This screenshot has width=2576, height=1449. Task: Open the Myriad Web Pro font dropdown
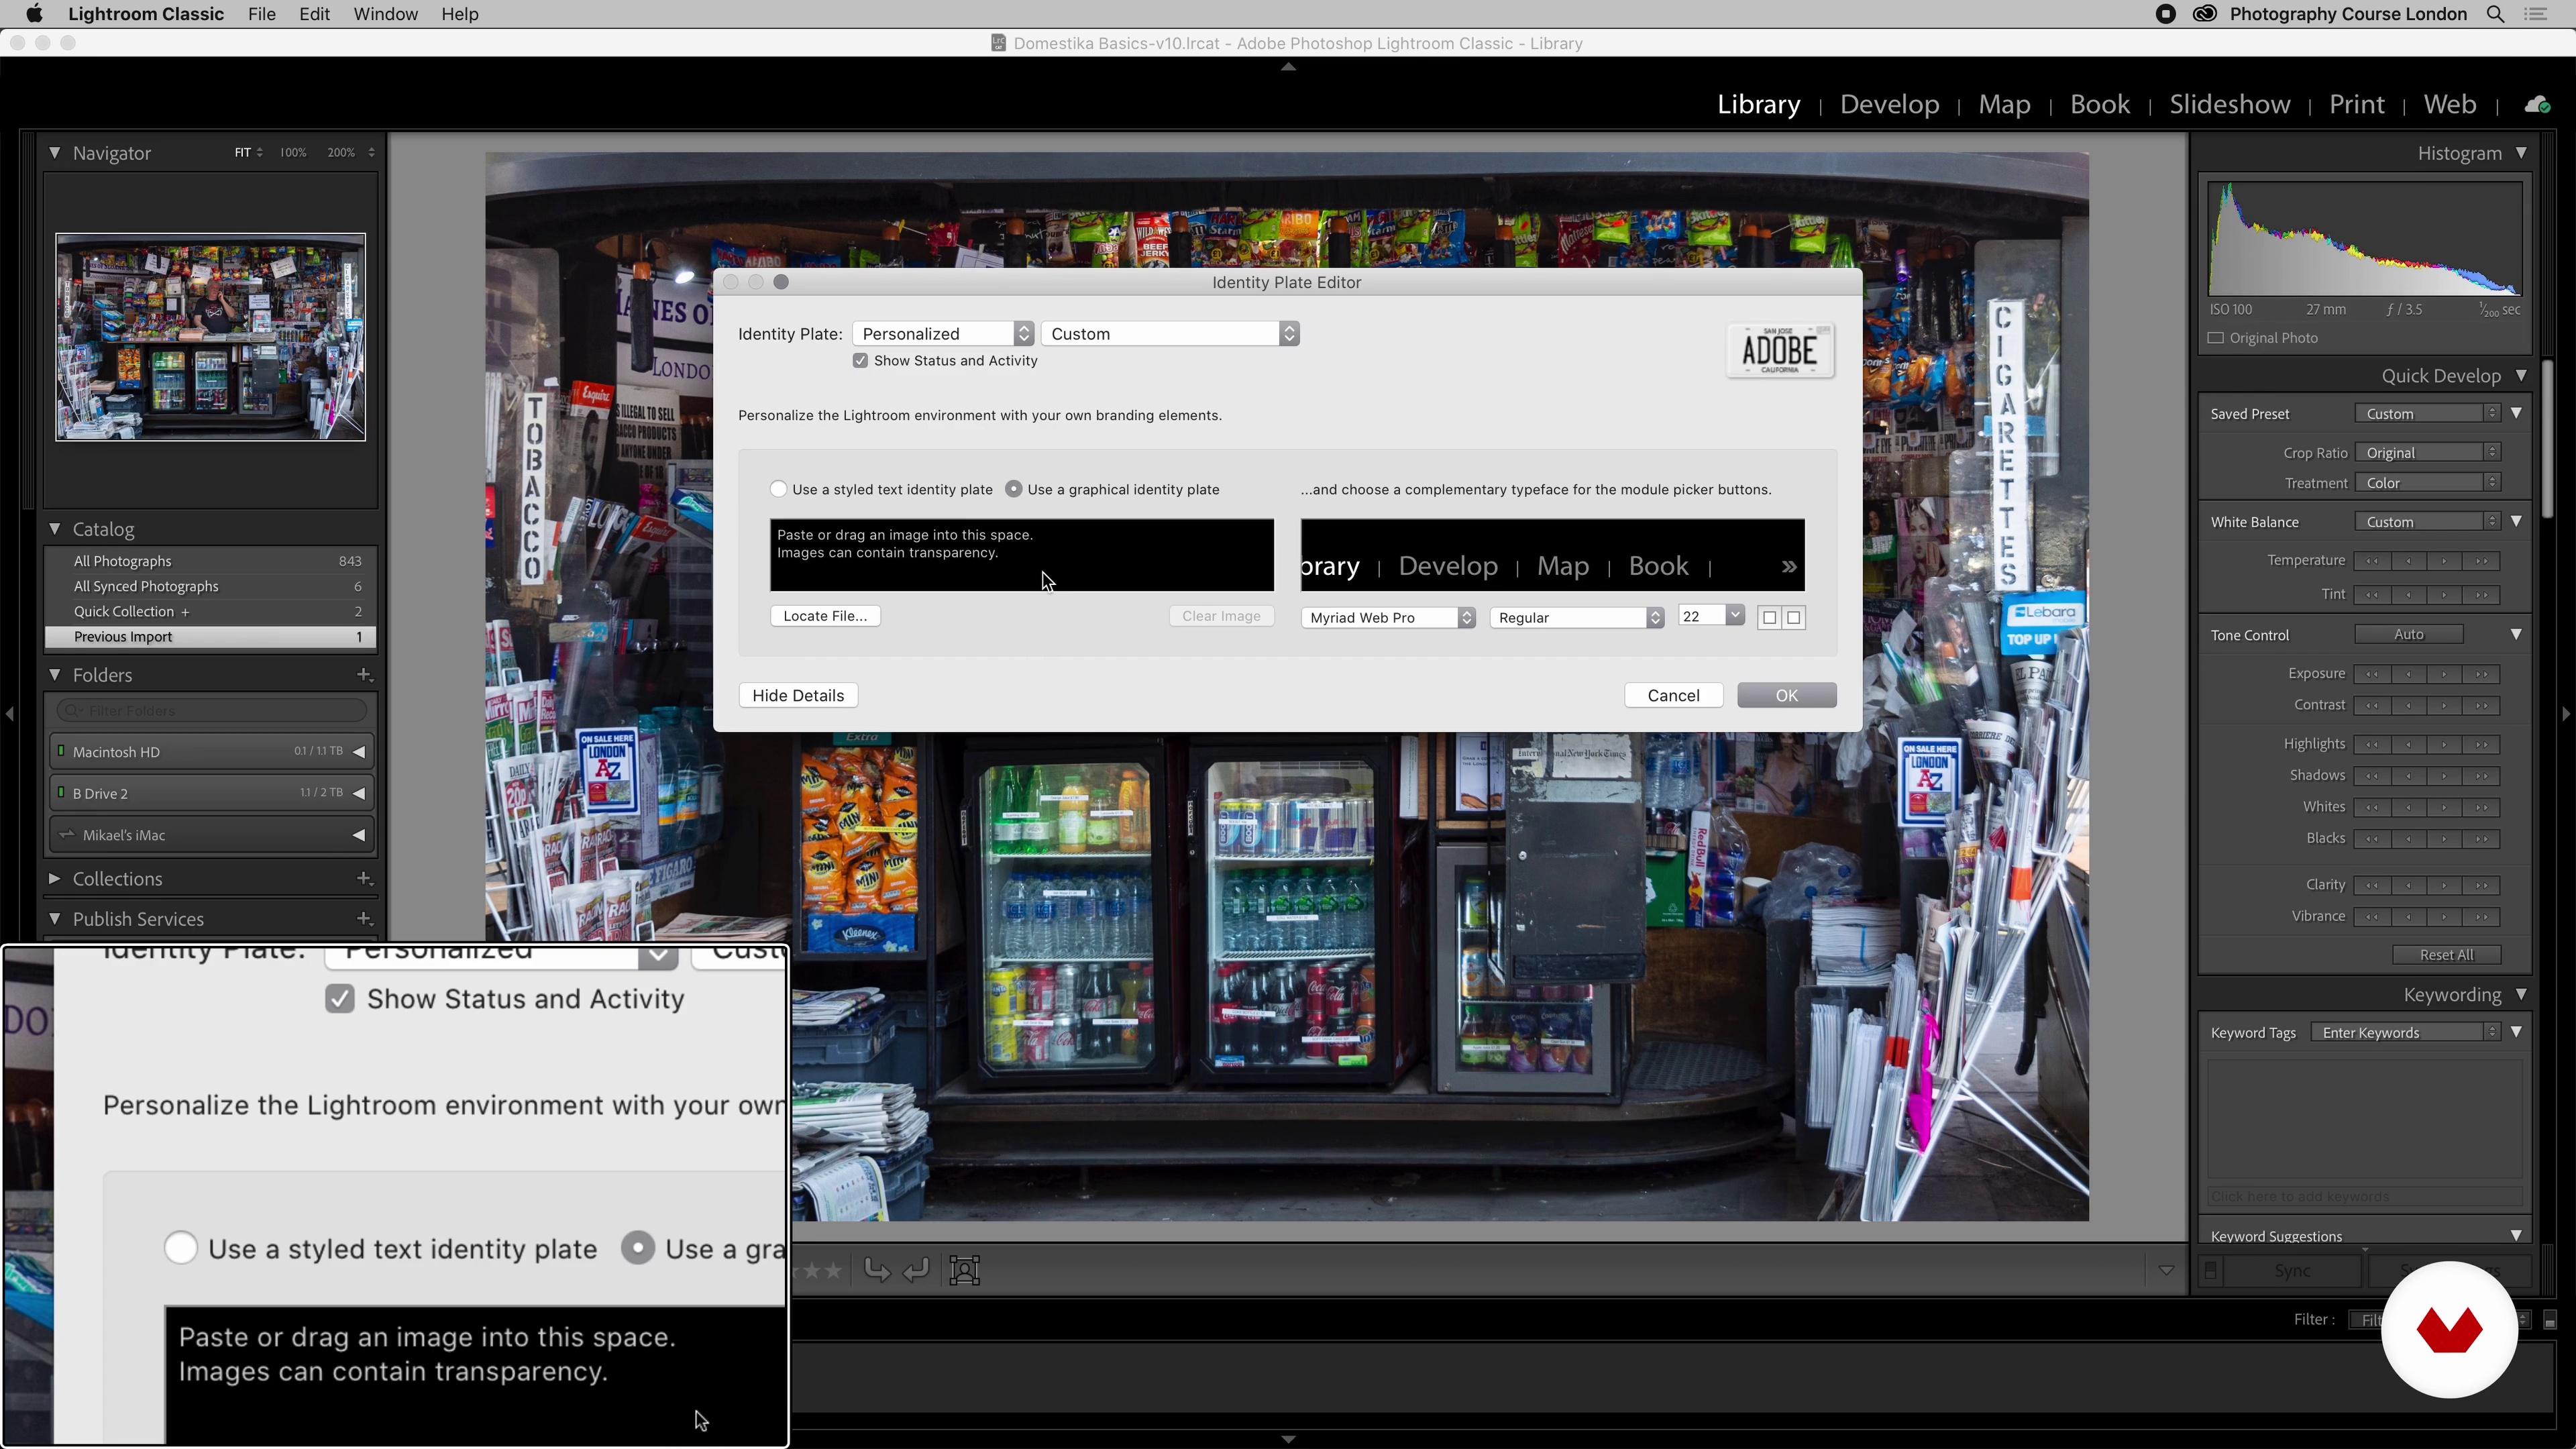[x=1388, y=618]
